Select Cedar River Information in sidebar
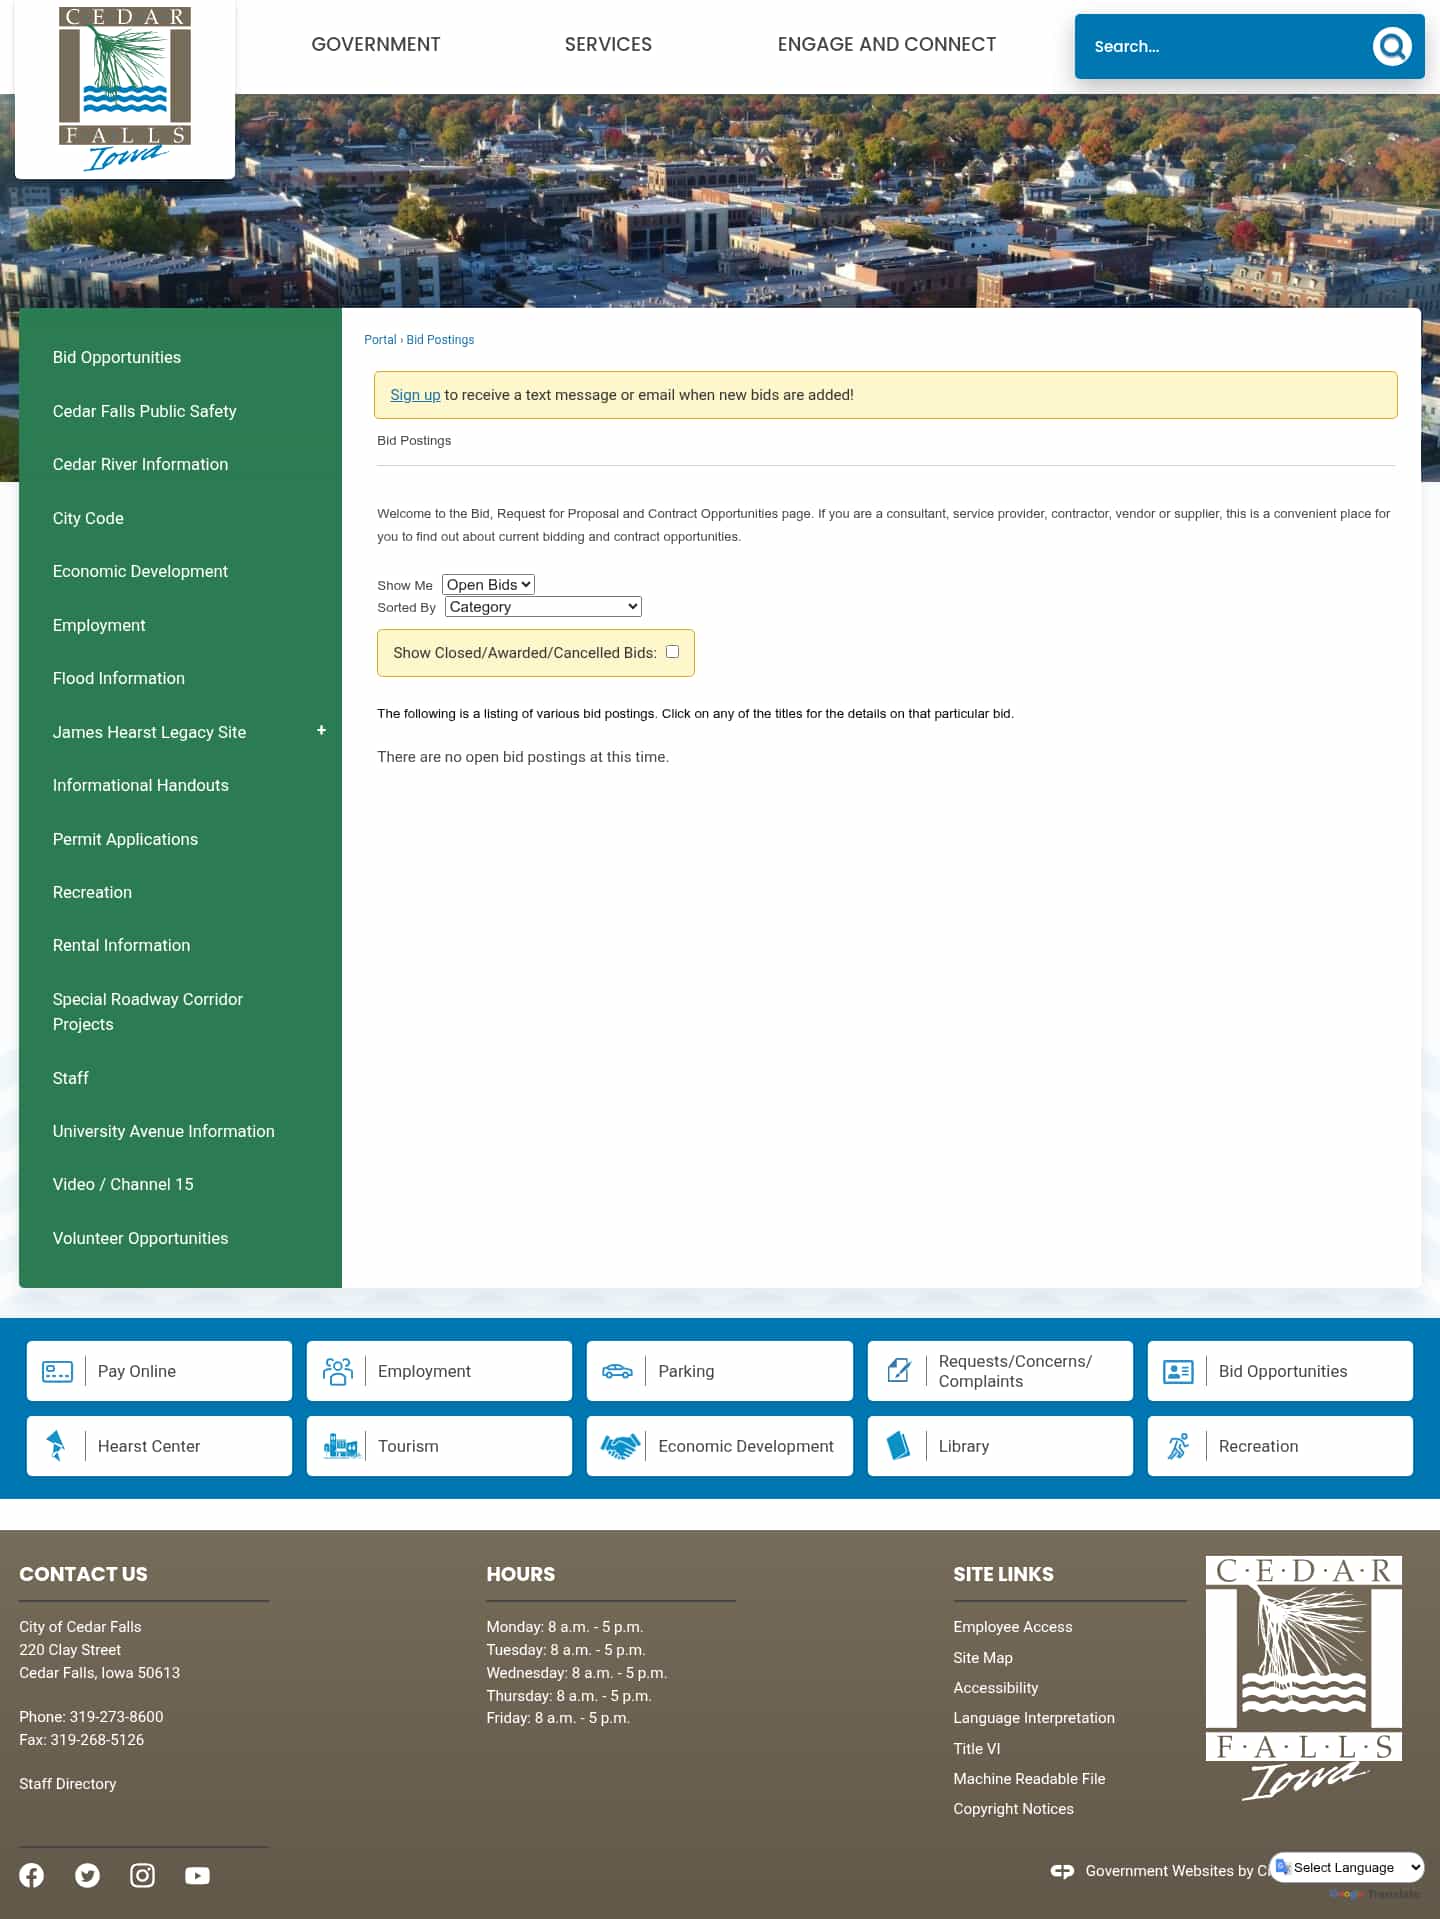 pos(140,464)
